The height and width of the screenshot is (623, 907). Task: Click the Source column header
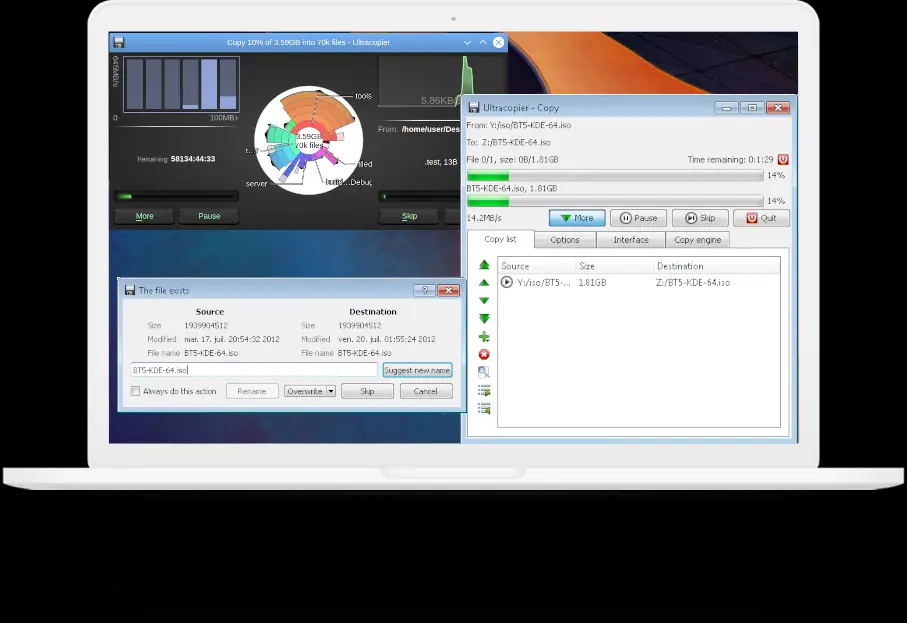click(x=537, y=266)
